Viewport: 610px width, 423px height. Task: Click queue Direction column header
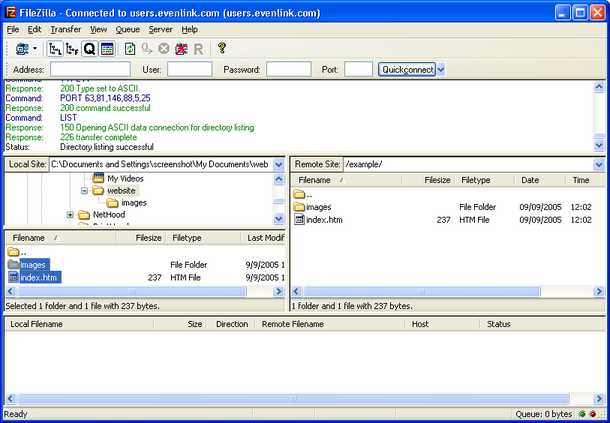click(x=232, y=324)
